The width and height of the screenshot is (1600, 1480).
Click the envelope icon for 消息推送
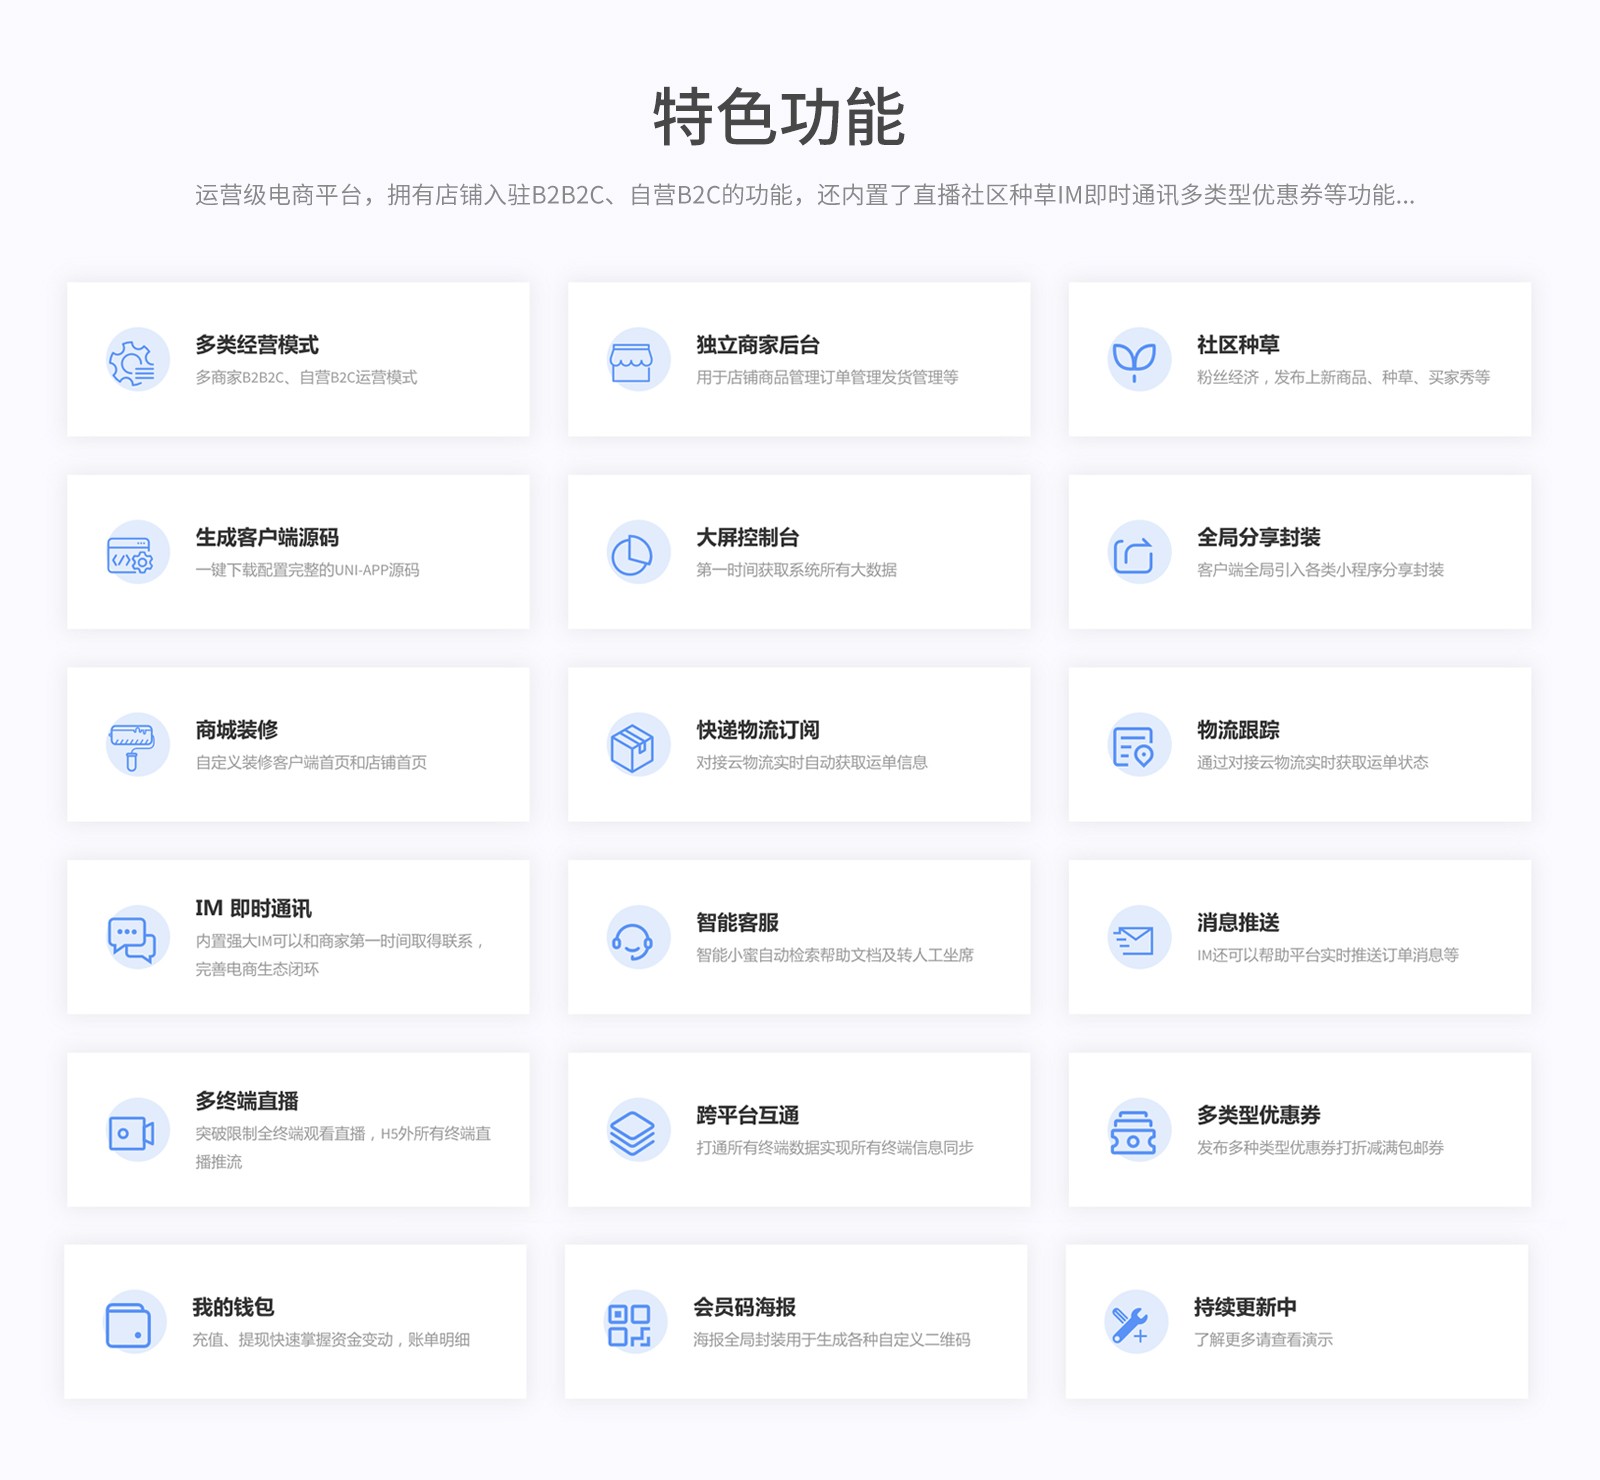coord(1134,939)
